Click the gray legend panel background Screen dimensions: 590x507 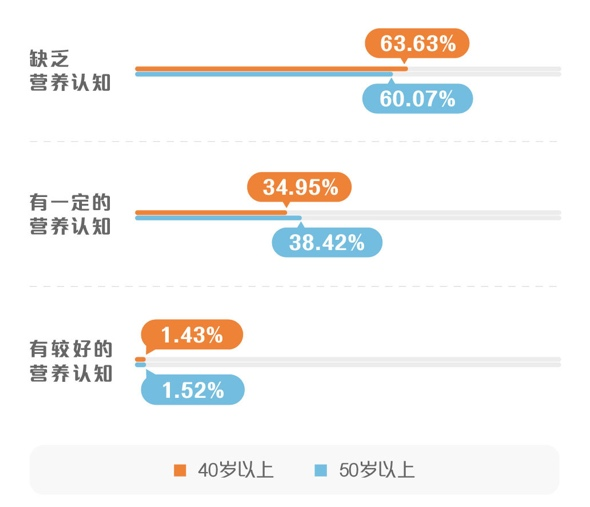tap(294, 470)
